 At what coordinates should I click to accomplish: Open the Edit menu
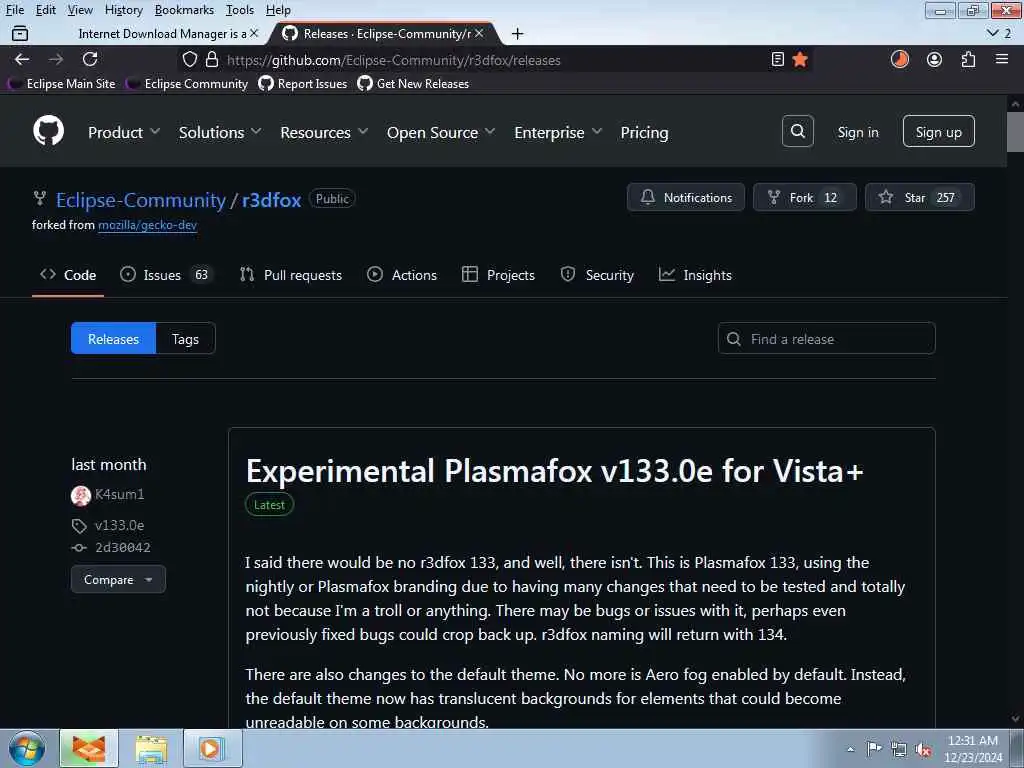click(x=46, y=10)
